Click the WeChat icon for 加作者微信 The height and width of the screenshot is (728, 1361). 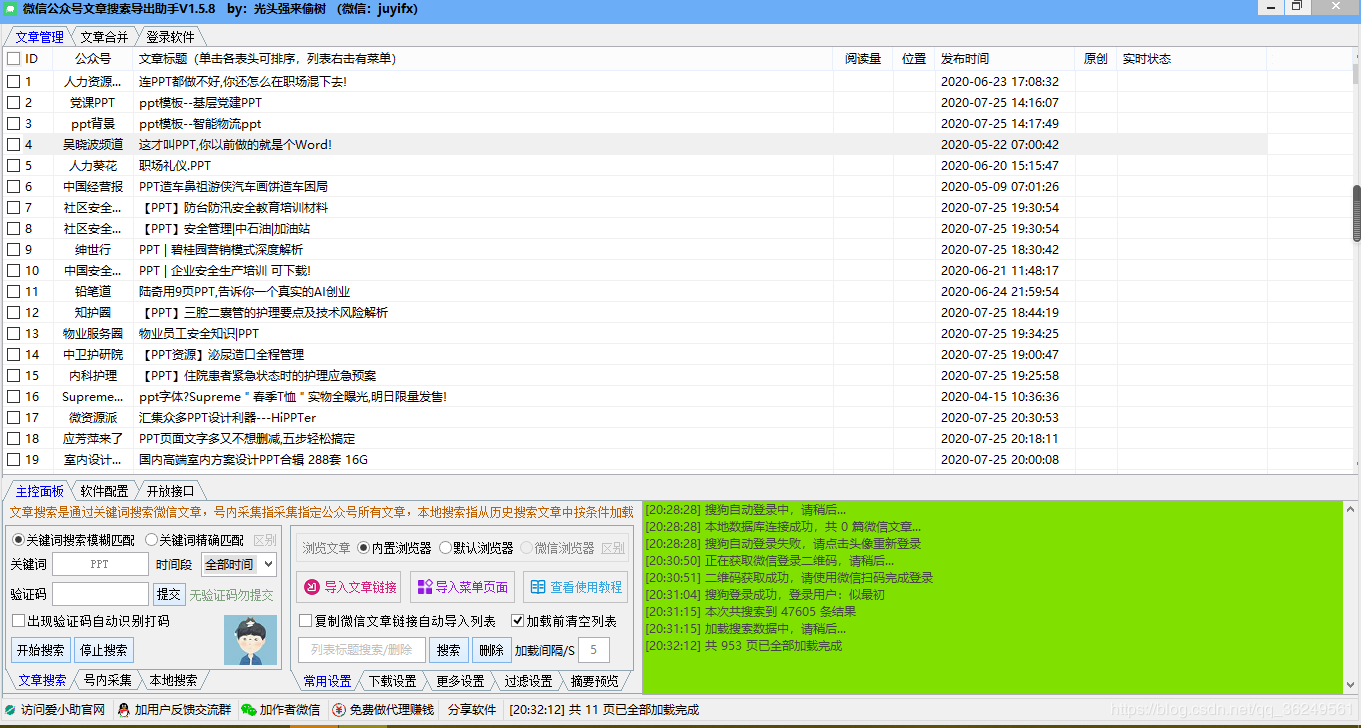coord(249,710)
